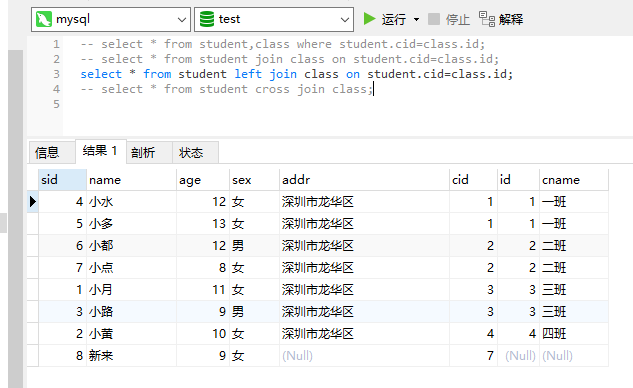Click the addr column header

[364, 180]
